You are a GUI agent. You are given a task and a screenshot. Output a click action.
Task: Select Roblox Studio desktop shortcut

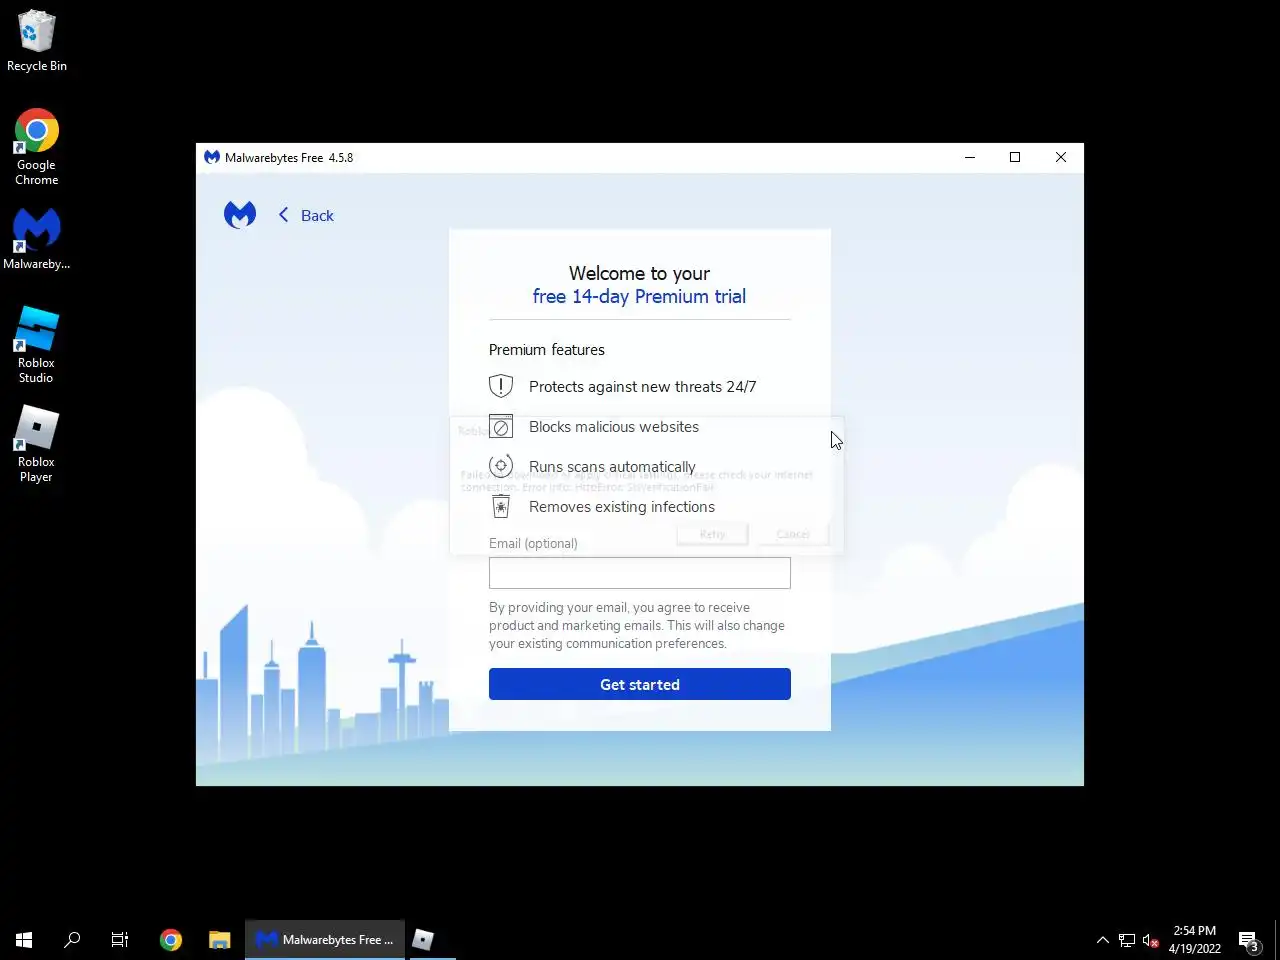(36, 345)
